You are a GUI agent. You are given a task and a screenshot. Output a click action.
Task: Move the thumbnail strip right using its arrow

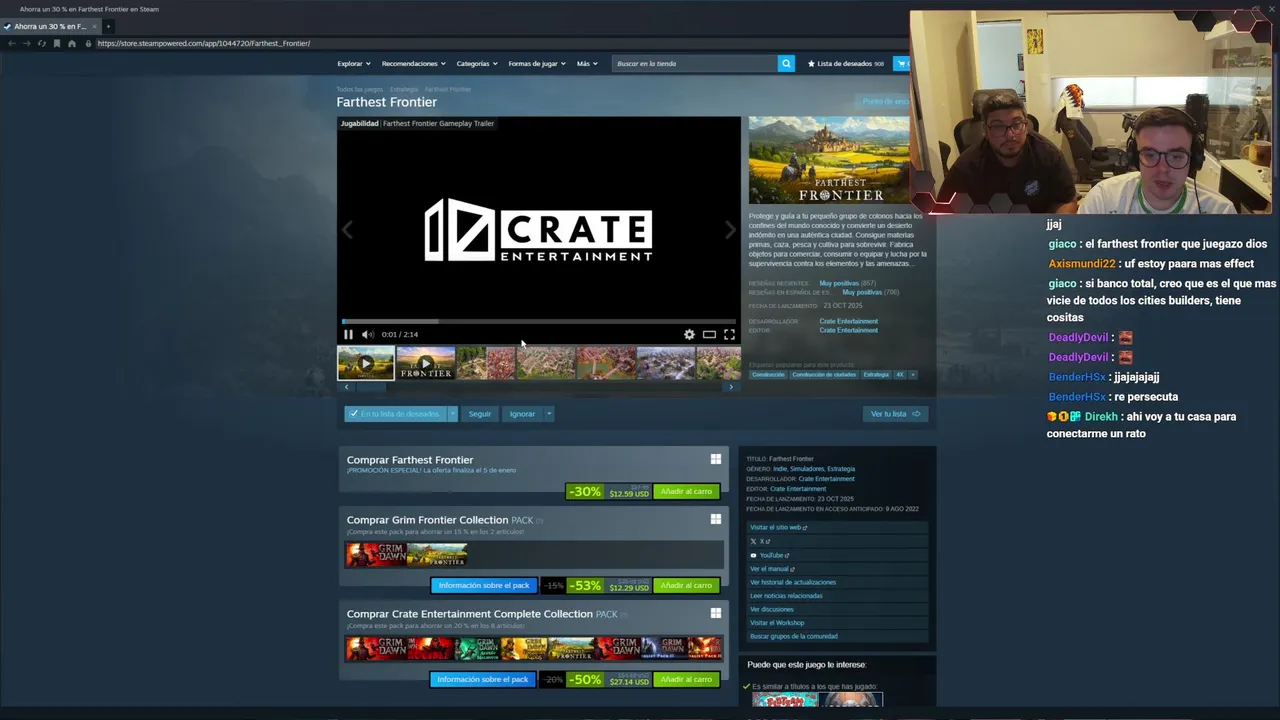point(731,387)
